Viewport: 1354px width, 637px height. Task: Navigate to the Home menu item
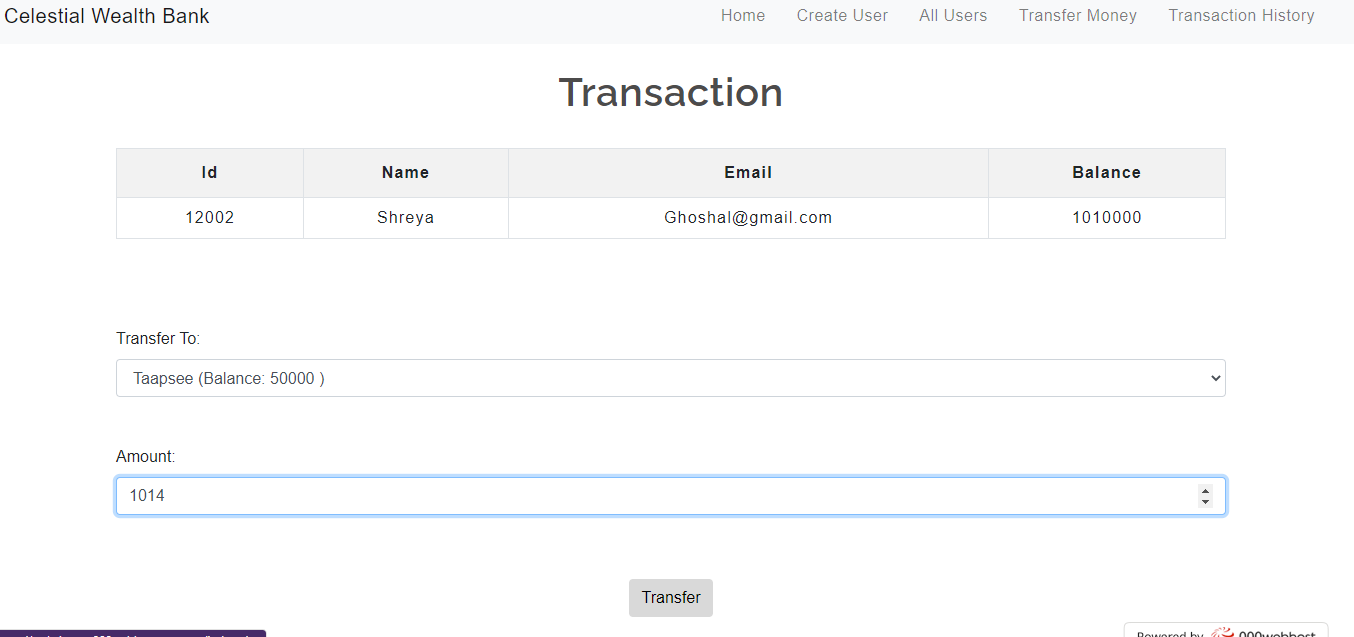pos(742,15)
